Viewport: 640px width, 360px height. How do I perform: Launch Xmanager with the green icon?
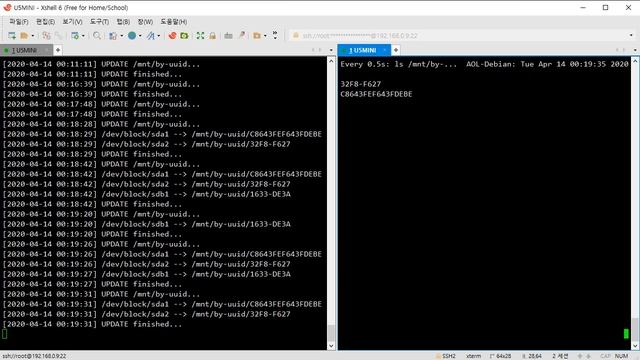tap(184, 36)
